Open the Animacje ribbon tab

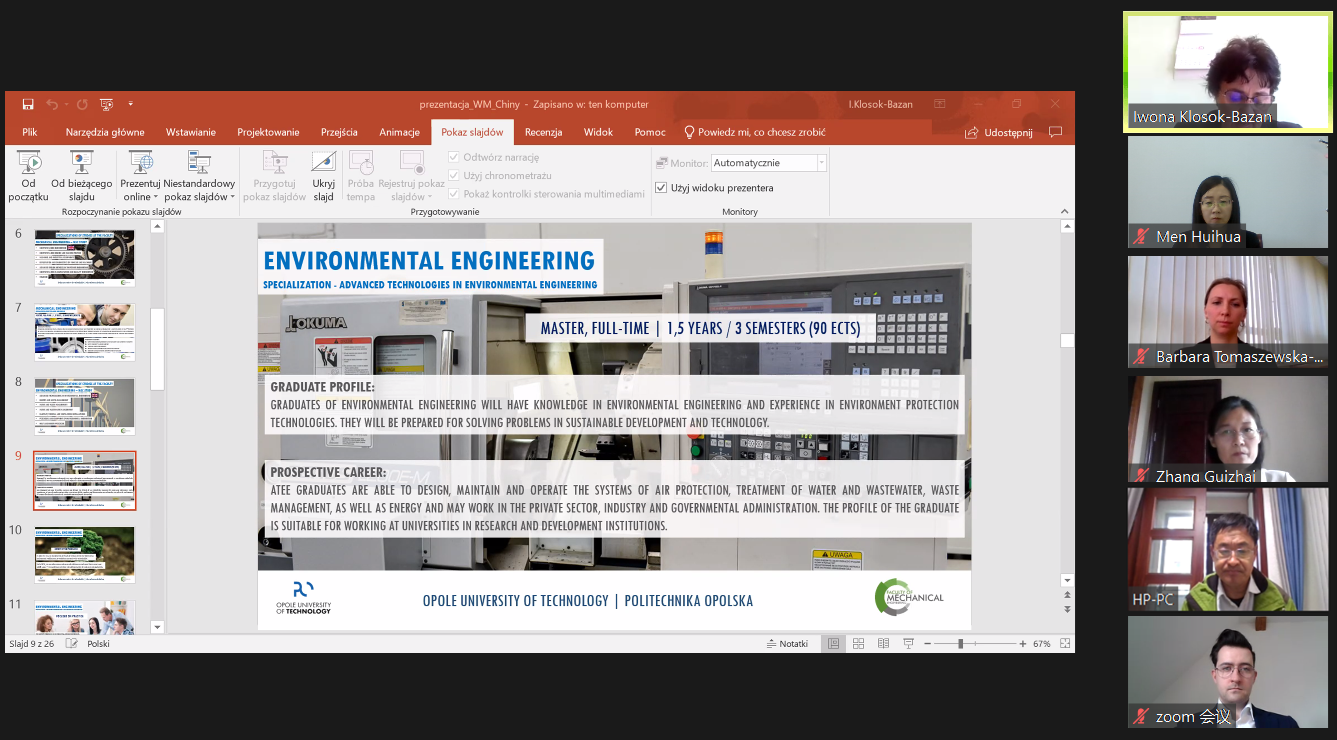click(399, 132)
